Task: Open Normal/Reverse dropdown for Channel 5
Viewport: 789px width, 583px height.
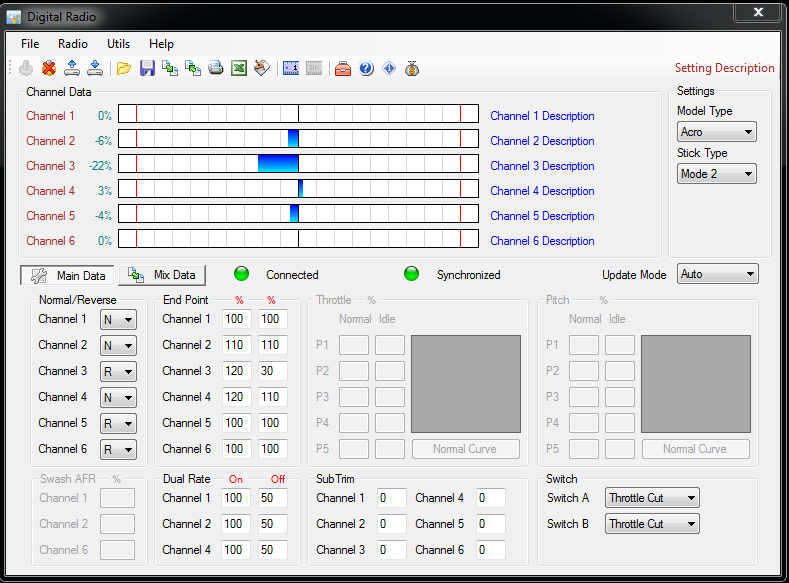Action: (118, 424)
